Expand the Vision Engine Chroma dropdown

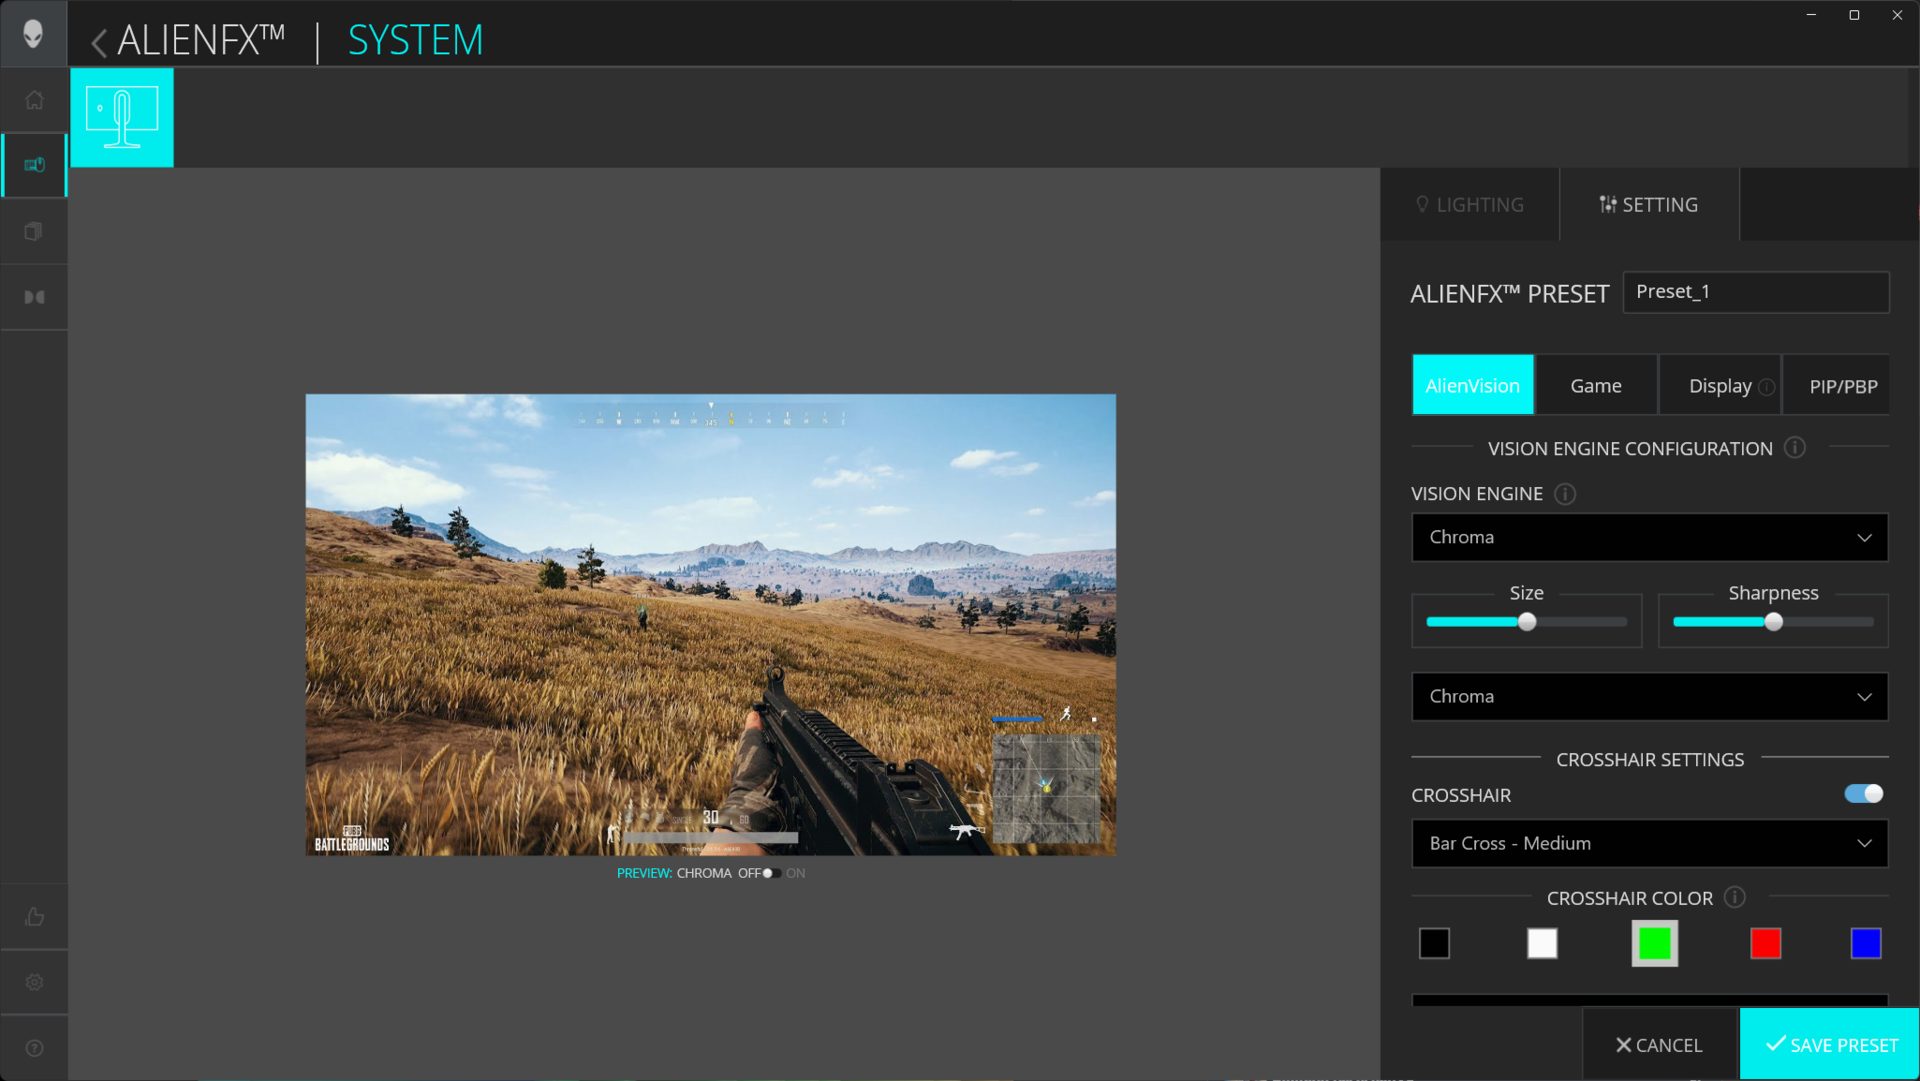(1649, 538)
